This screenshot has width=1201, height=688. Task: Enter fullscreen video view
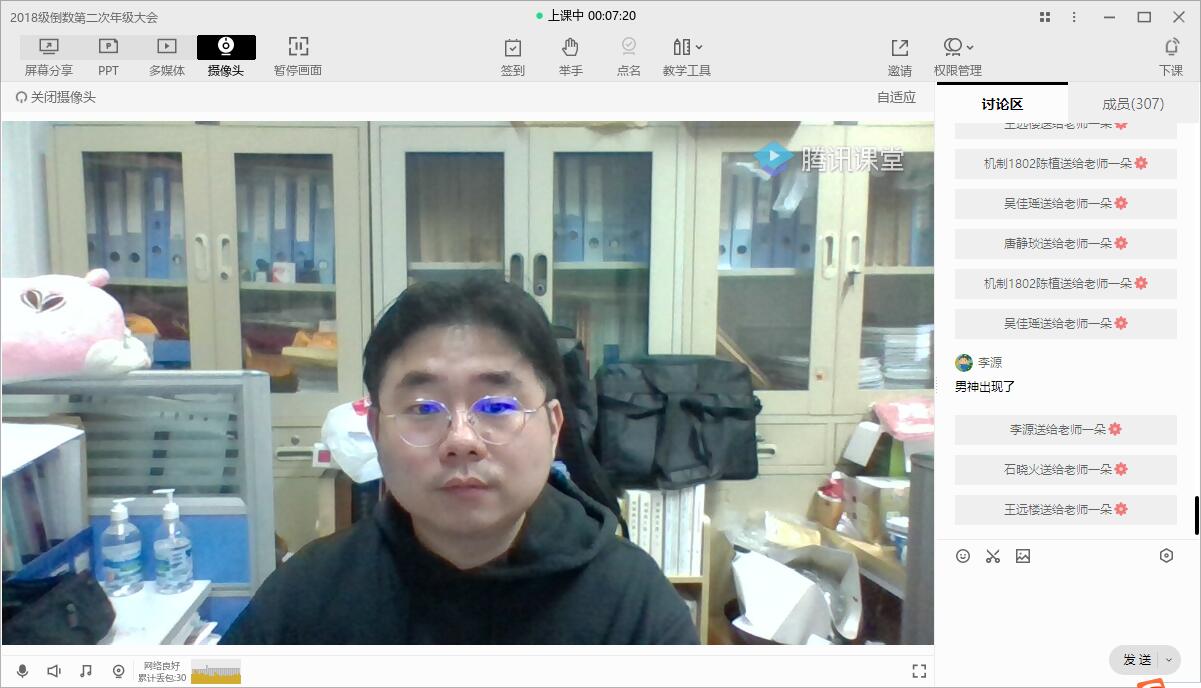pos(919,671)
